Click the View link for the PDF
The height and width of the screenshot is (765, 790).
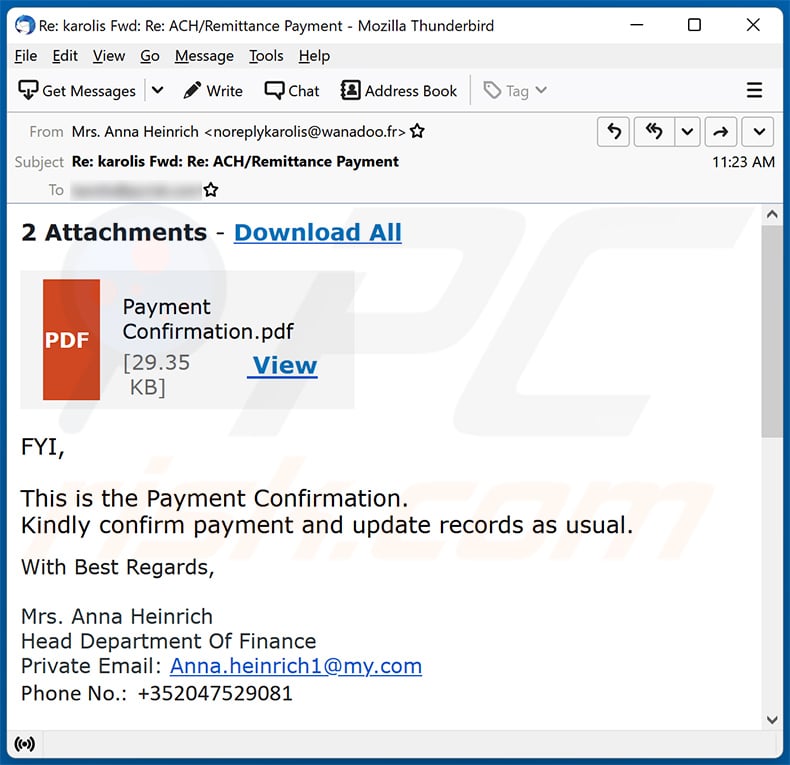click(285, 365)
